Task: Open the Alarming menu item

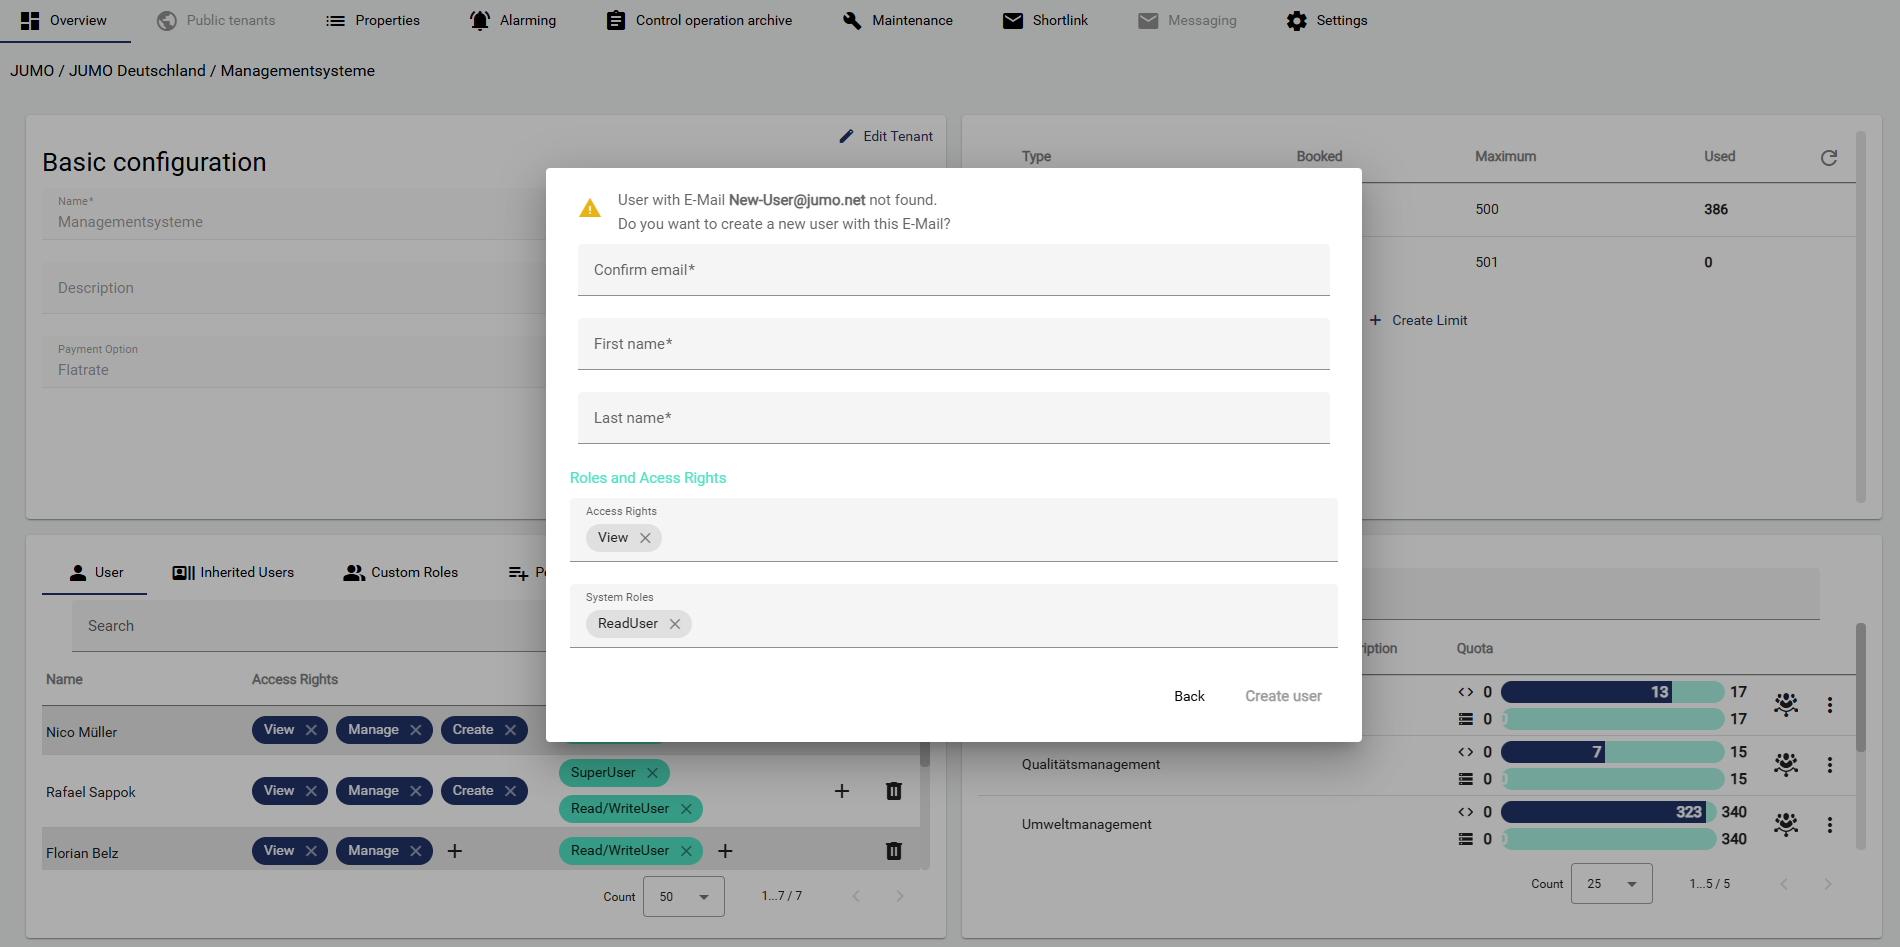Action: 513,21
